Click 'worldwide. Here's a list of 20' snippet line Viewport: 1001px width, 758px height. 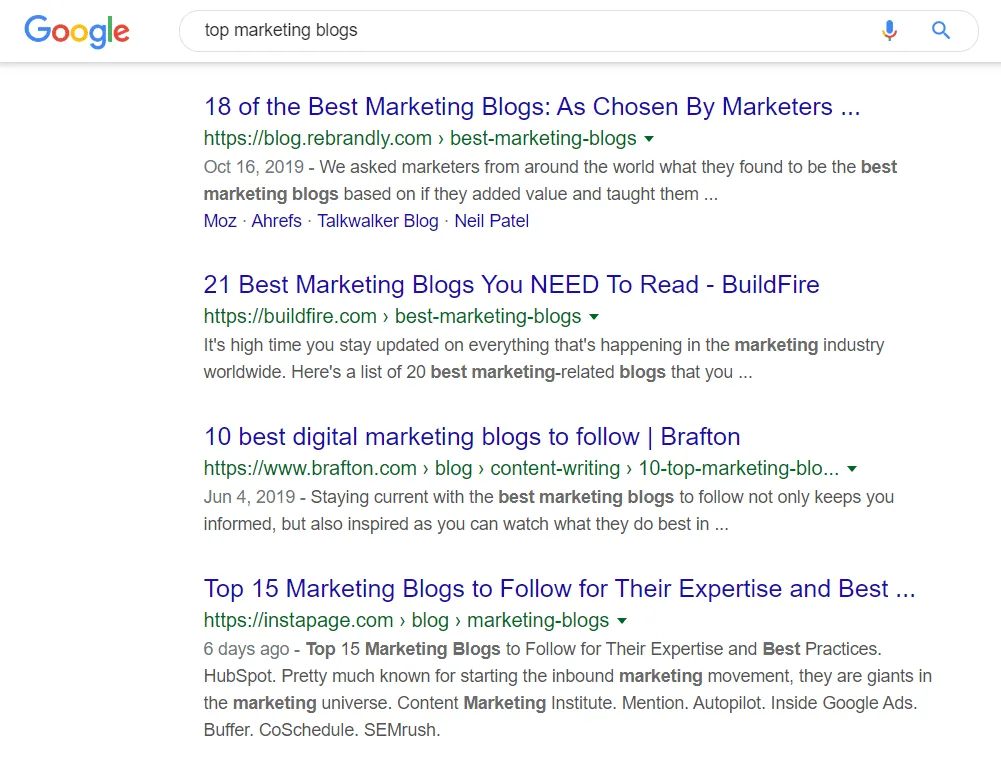click(478, 372)
